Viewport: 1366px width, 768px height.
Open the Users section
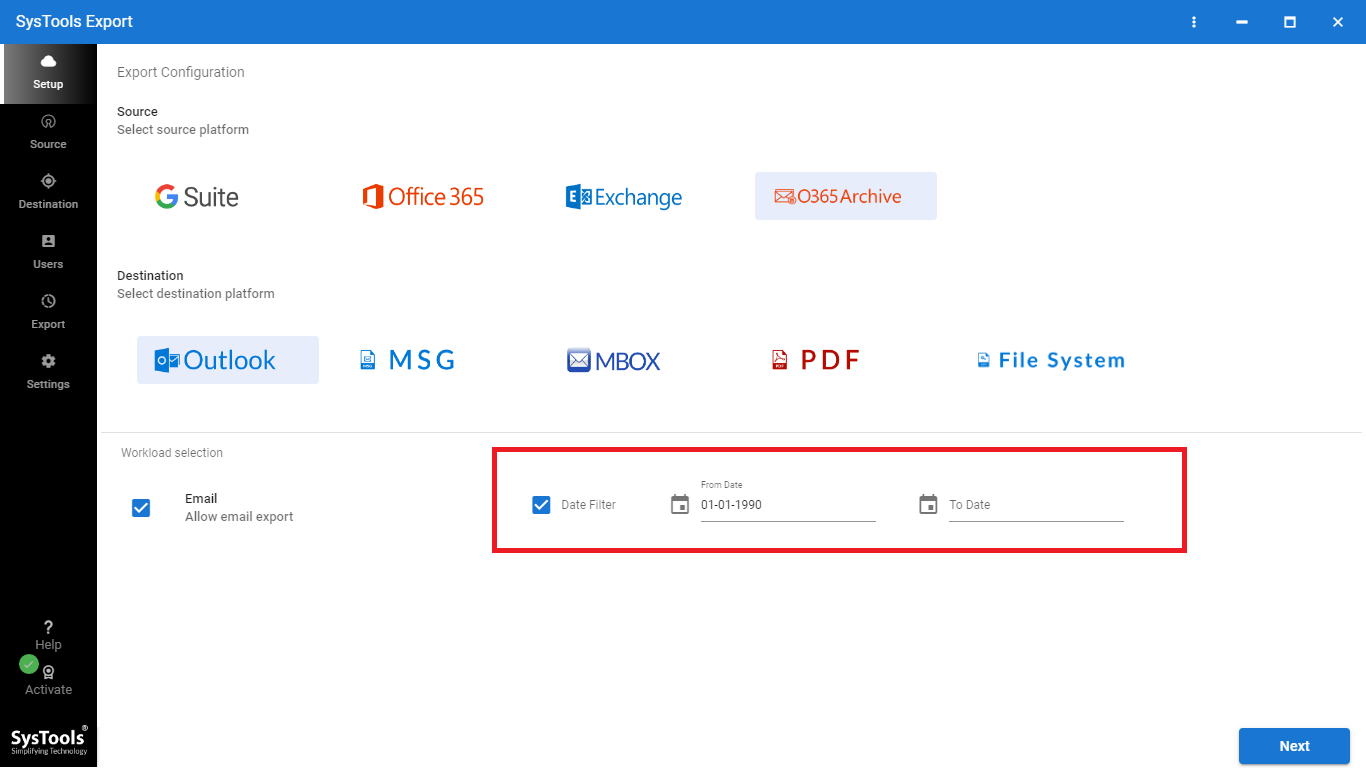coord(48,252)
